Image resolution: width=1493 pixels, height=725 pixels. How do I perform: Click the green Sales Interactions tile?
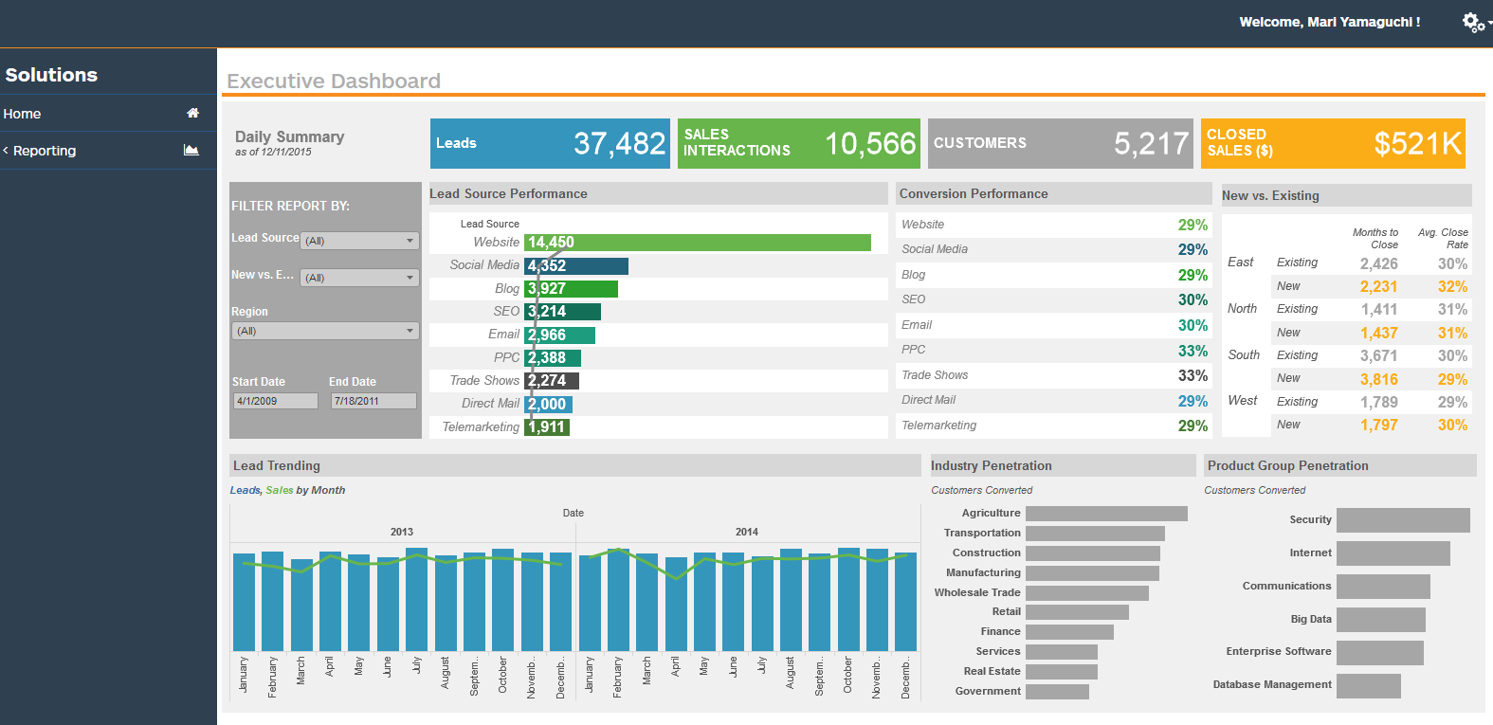tap(798, 143)
